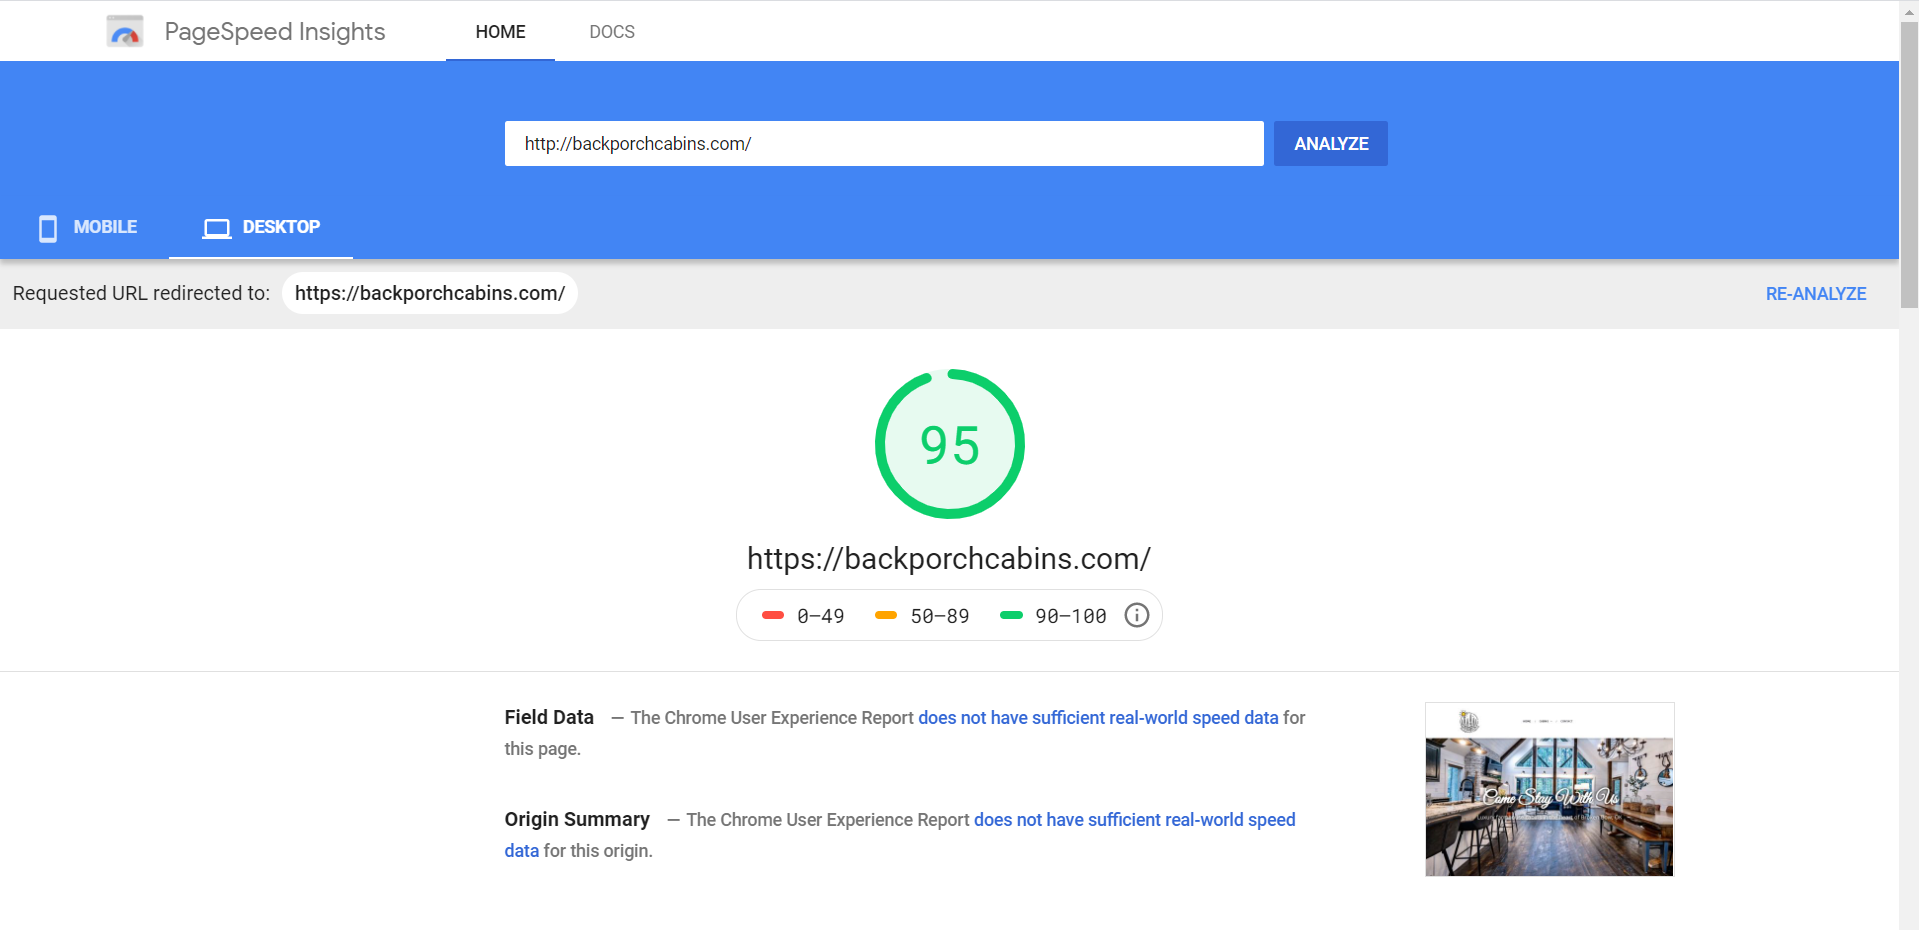Click the desktop laptop icon

pos(216,228)
